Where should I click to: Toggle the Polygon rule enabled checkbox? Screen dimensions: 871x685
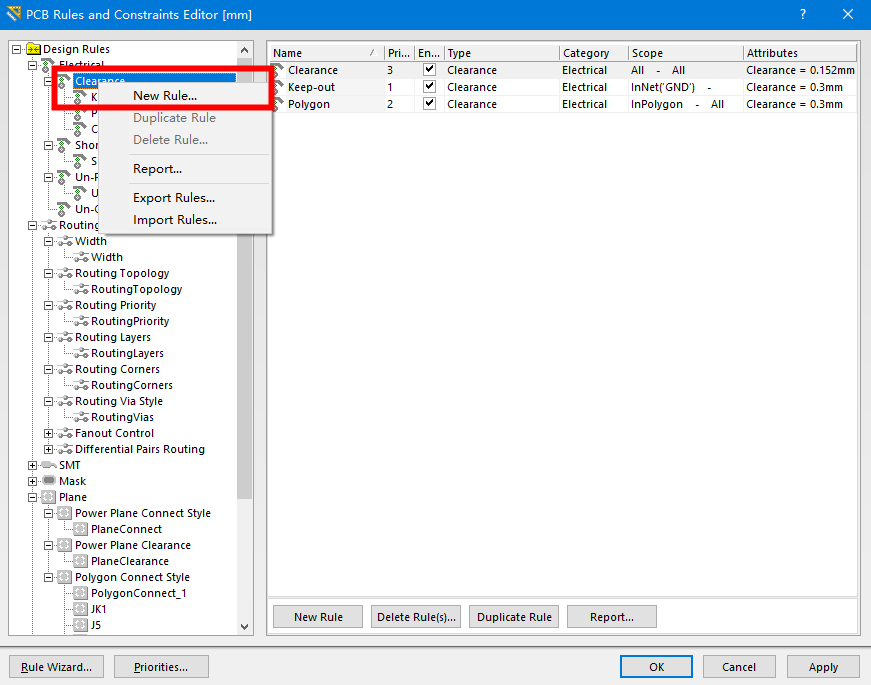click(429, 104)
